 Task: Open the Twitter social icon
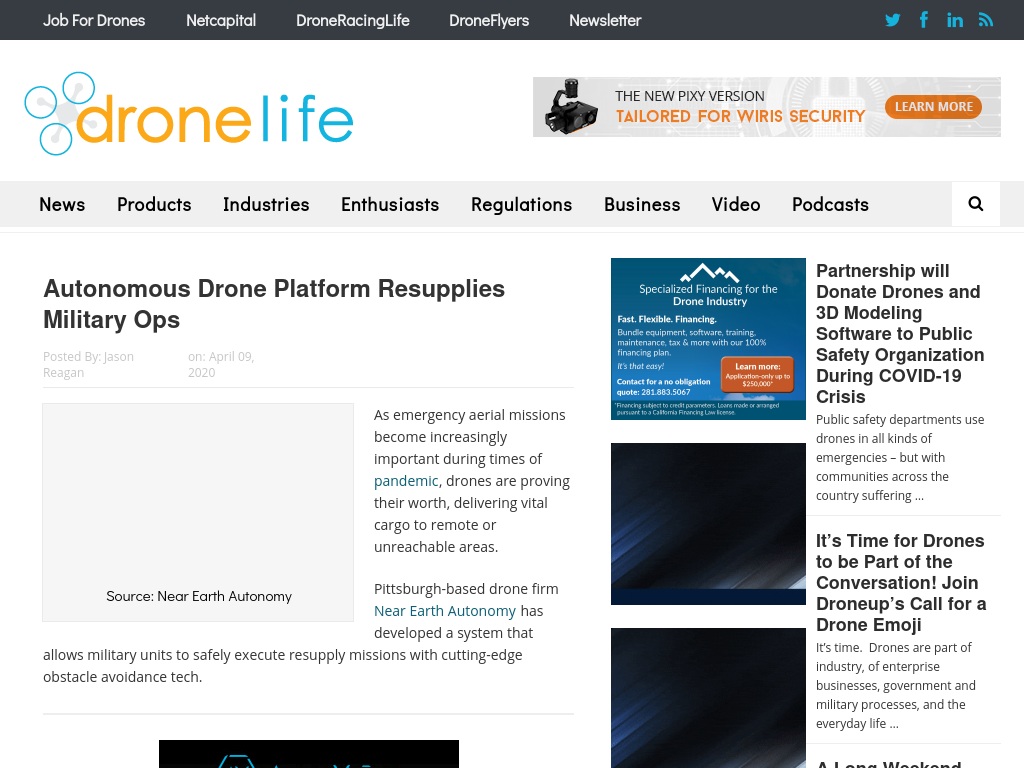pyautogui.click(x=892, y=20)
